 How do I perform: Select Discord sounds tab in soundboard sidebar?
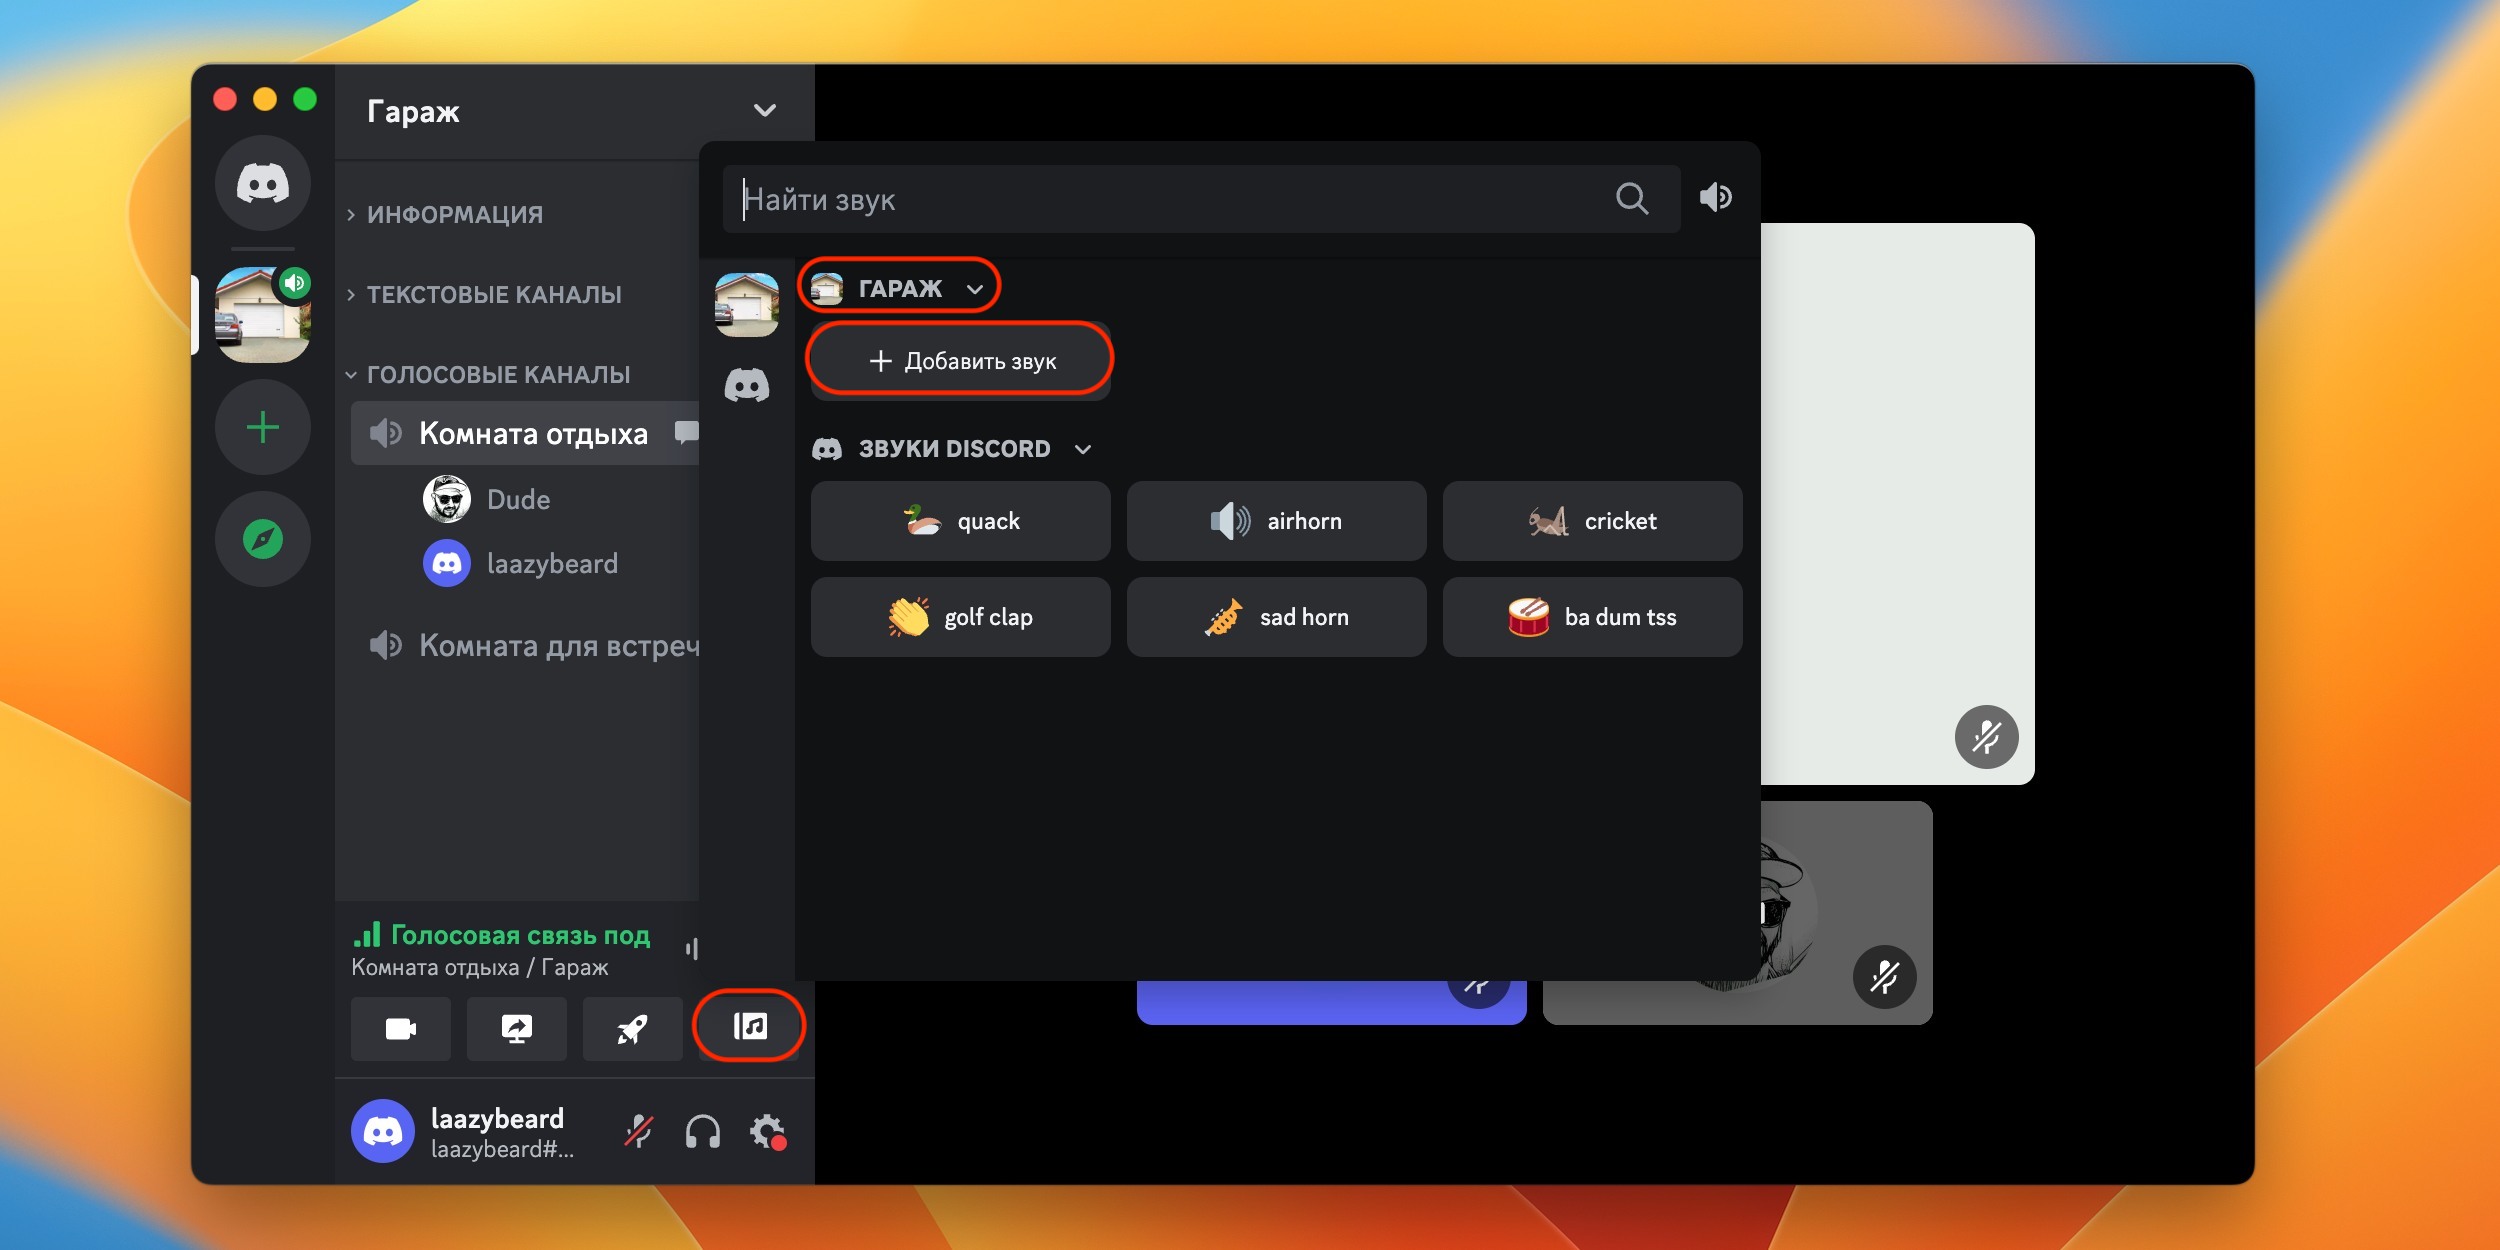coord(747,385)
